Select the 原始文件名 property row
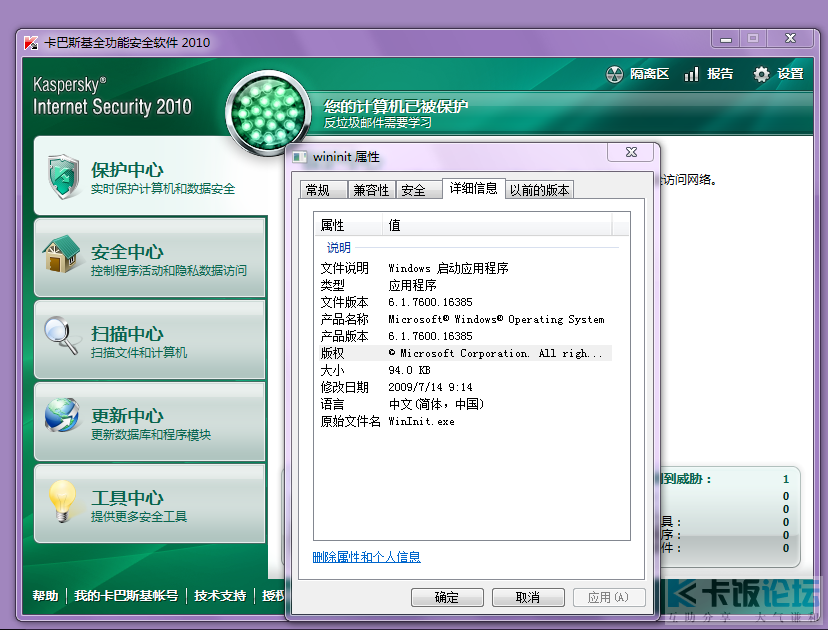 (x=466, y=421)
